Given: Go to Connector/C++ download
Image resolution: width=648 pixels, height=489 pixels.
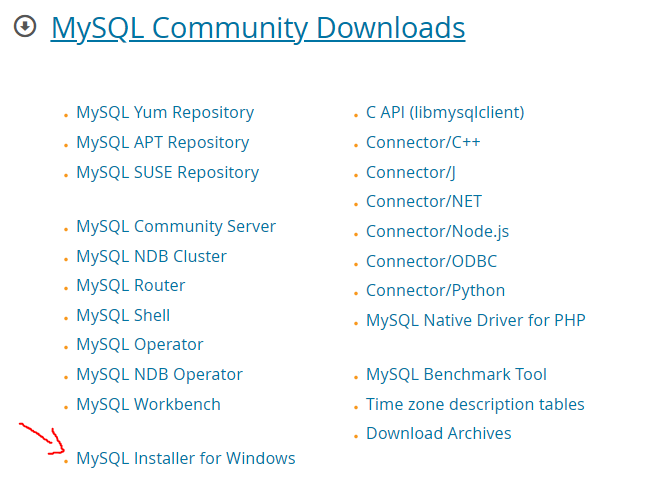Looking at the screenshot, I should point(423,143).
